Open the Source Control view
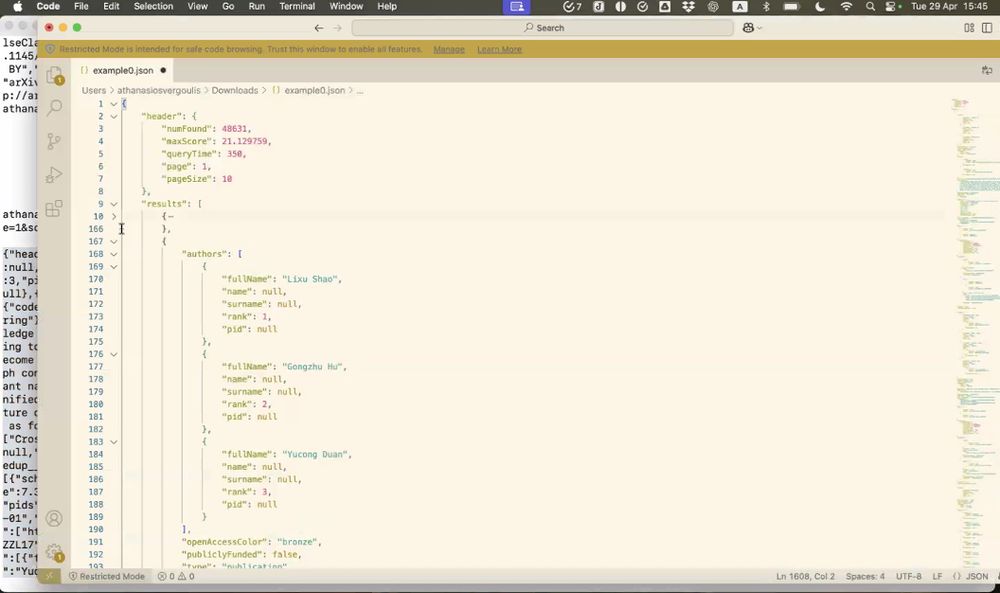1000x593 pixels. pyautogui.click(x=54, y=141)
